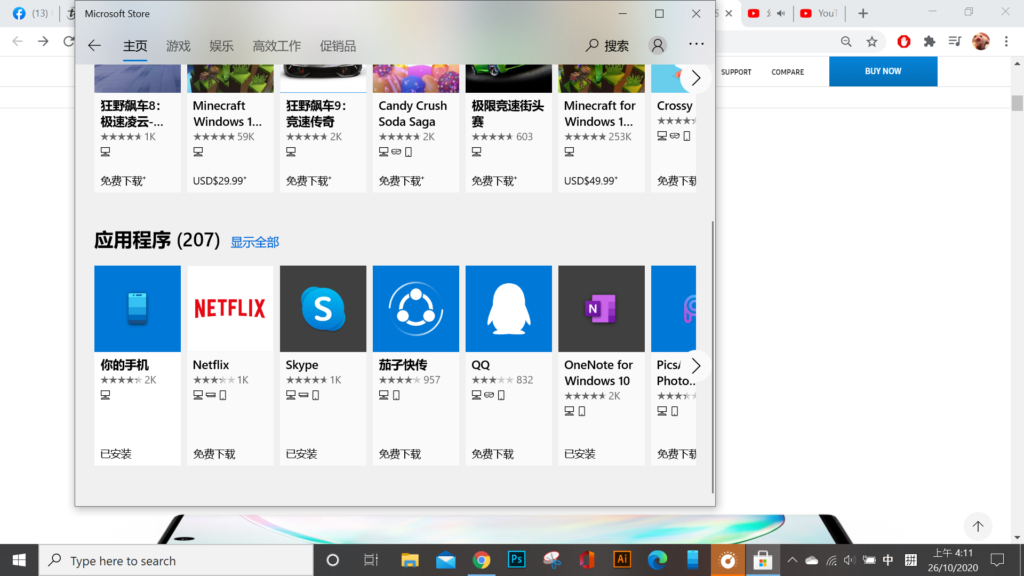
Task: Switch to the Chrome tab labeled YouT
Action: [x=819, y=13]
